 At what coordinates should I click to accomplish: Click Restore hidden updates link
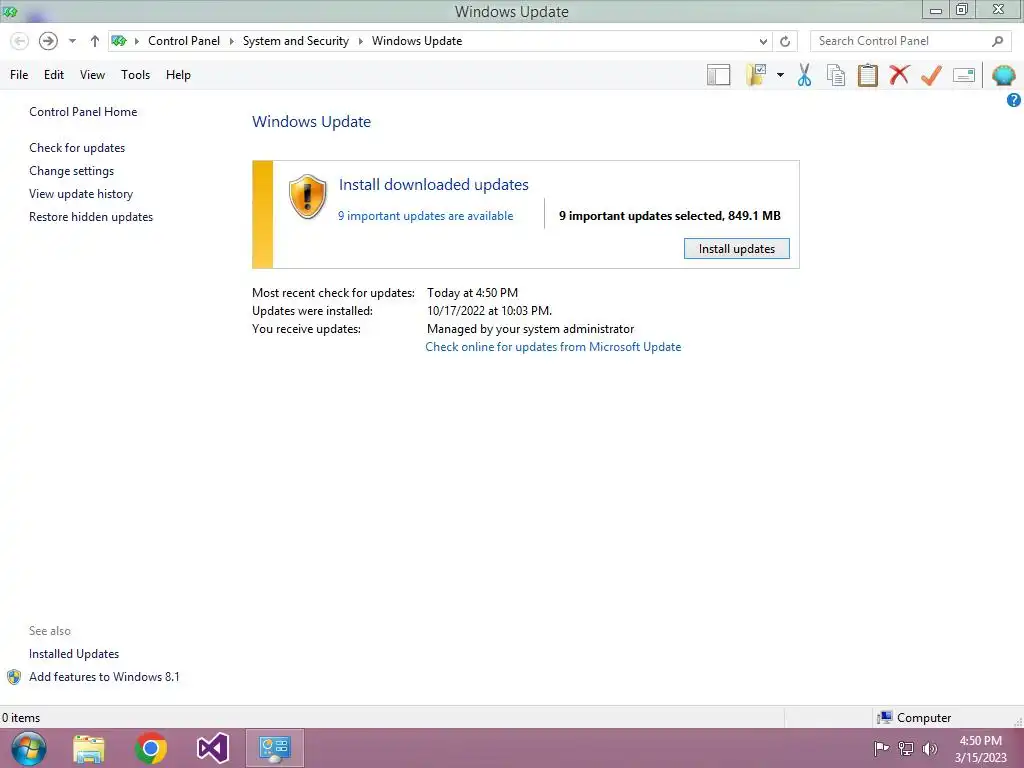[91, 217]
